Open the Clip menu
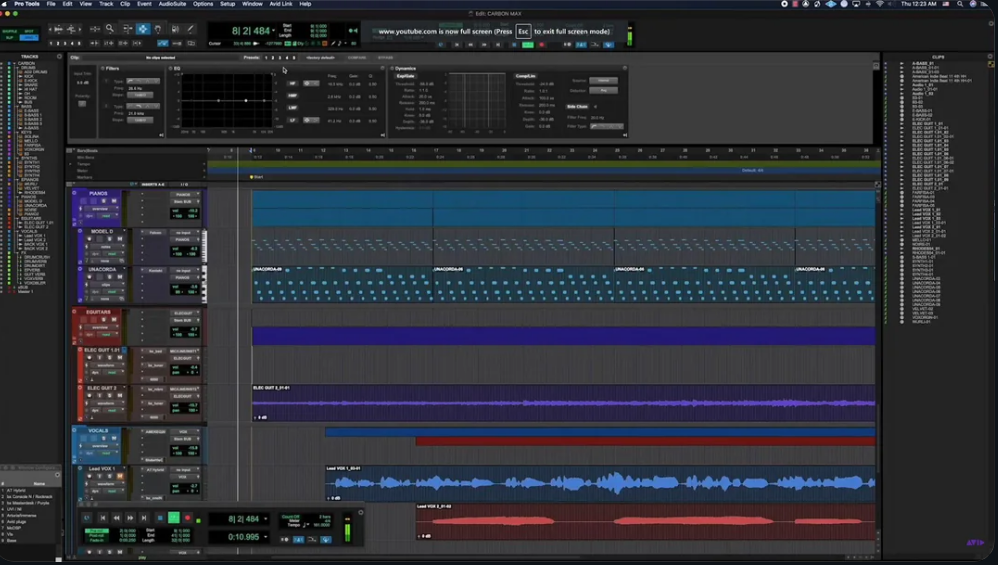 125,4
